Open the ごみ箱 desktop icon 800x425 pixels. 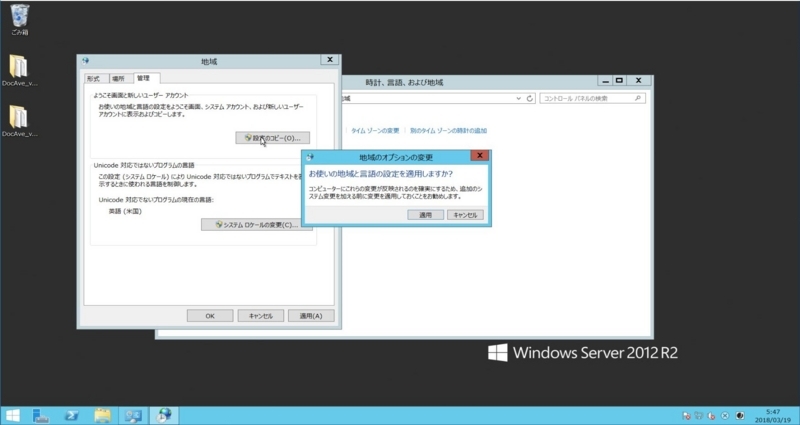tap(20, 20)
